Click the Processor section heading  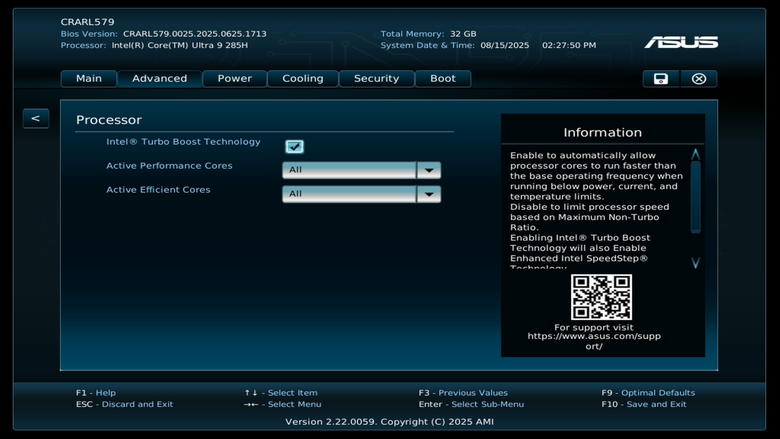(x=108, y=120)
